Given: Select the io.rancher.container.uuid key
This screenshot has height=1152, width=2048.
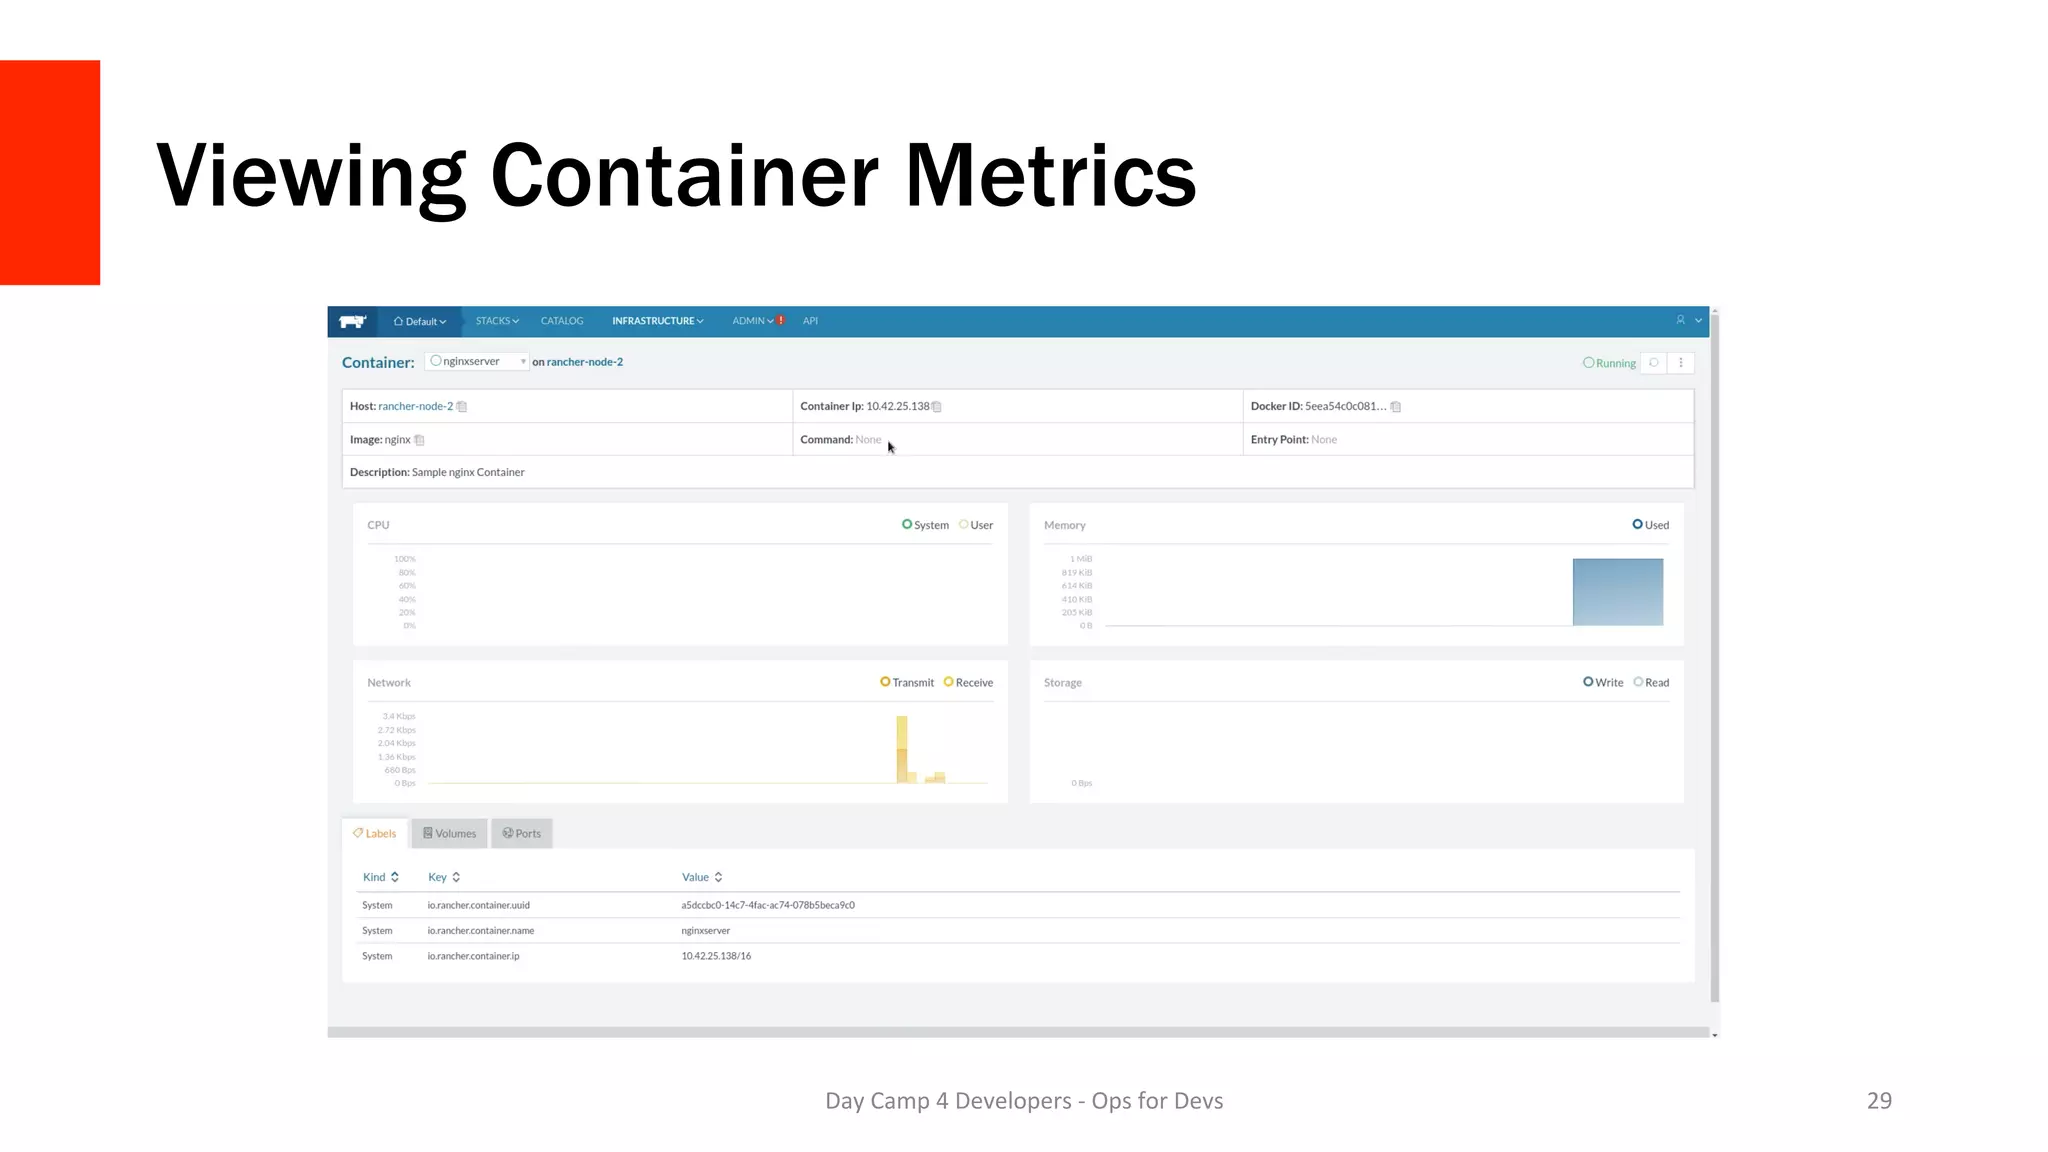Looking at the screenshot, I should [479, 905].
